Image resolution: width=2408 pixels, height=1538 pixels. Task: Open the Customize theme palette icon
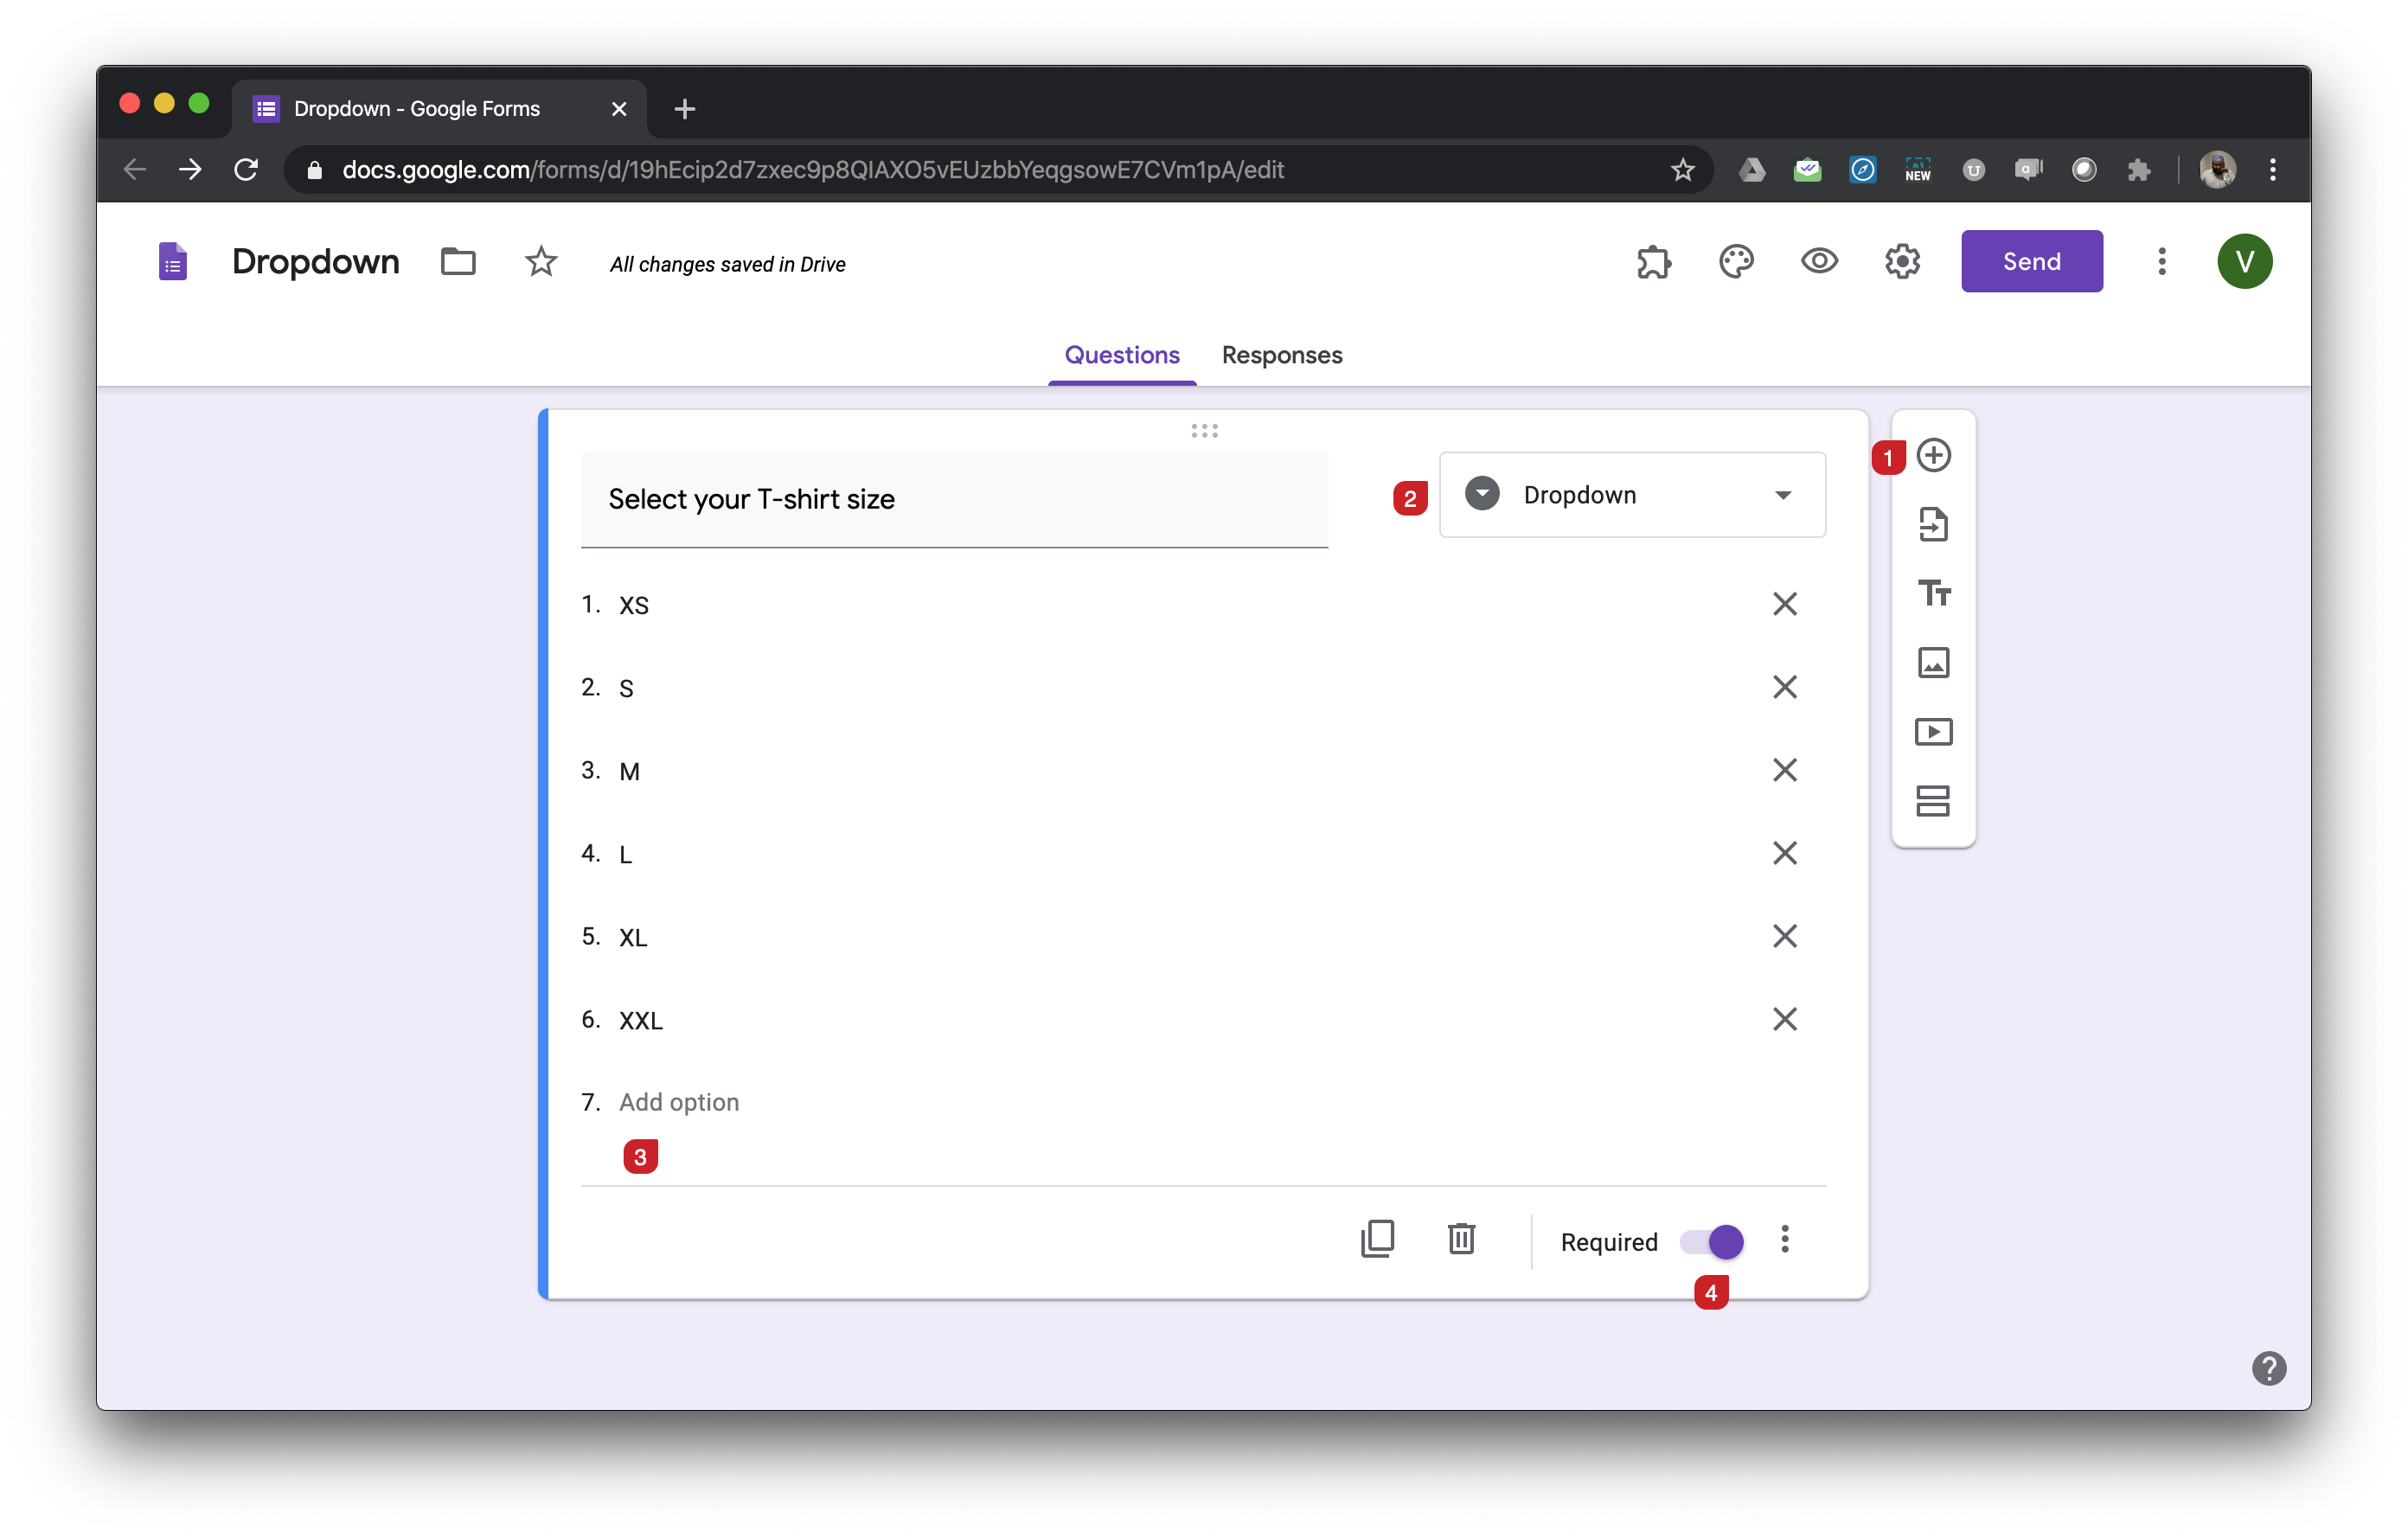[1736, 262]
